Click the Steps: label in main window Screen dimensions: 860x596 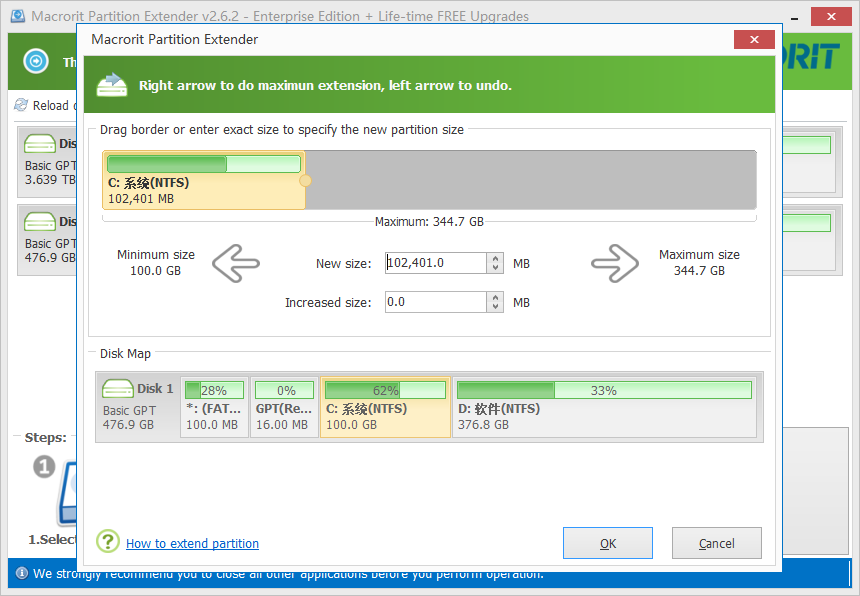46,438
